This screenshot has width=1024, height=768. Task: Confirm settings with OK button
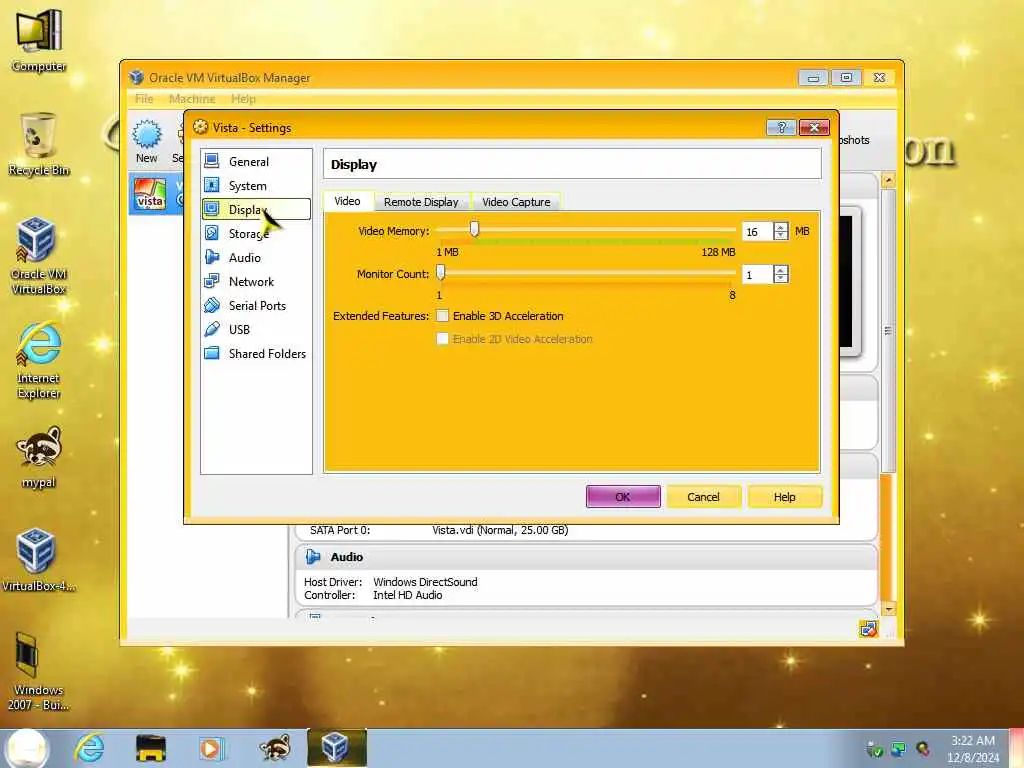click(x=623, y=497)
